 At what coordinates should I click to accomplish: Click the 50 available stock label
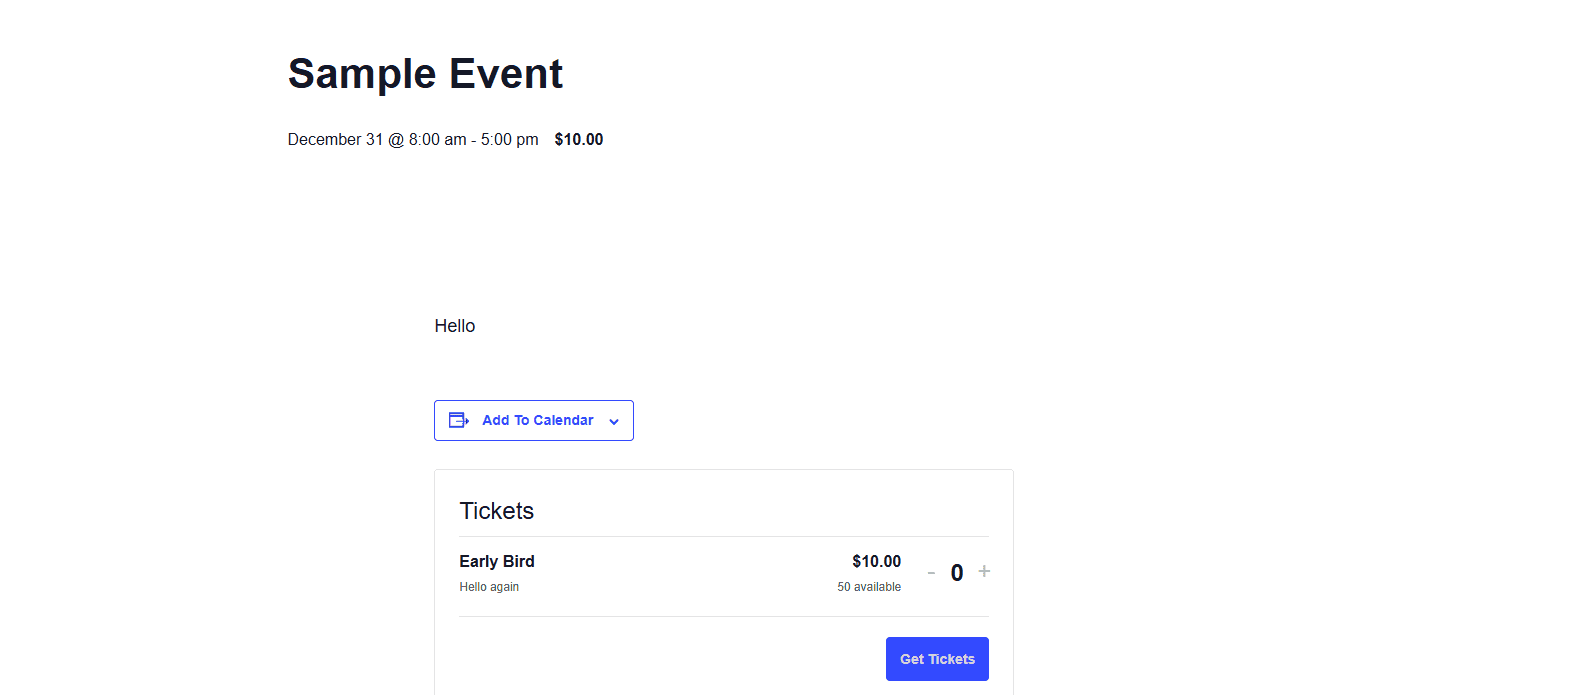pos(869,587)
